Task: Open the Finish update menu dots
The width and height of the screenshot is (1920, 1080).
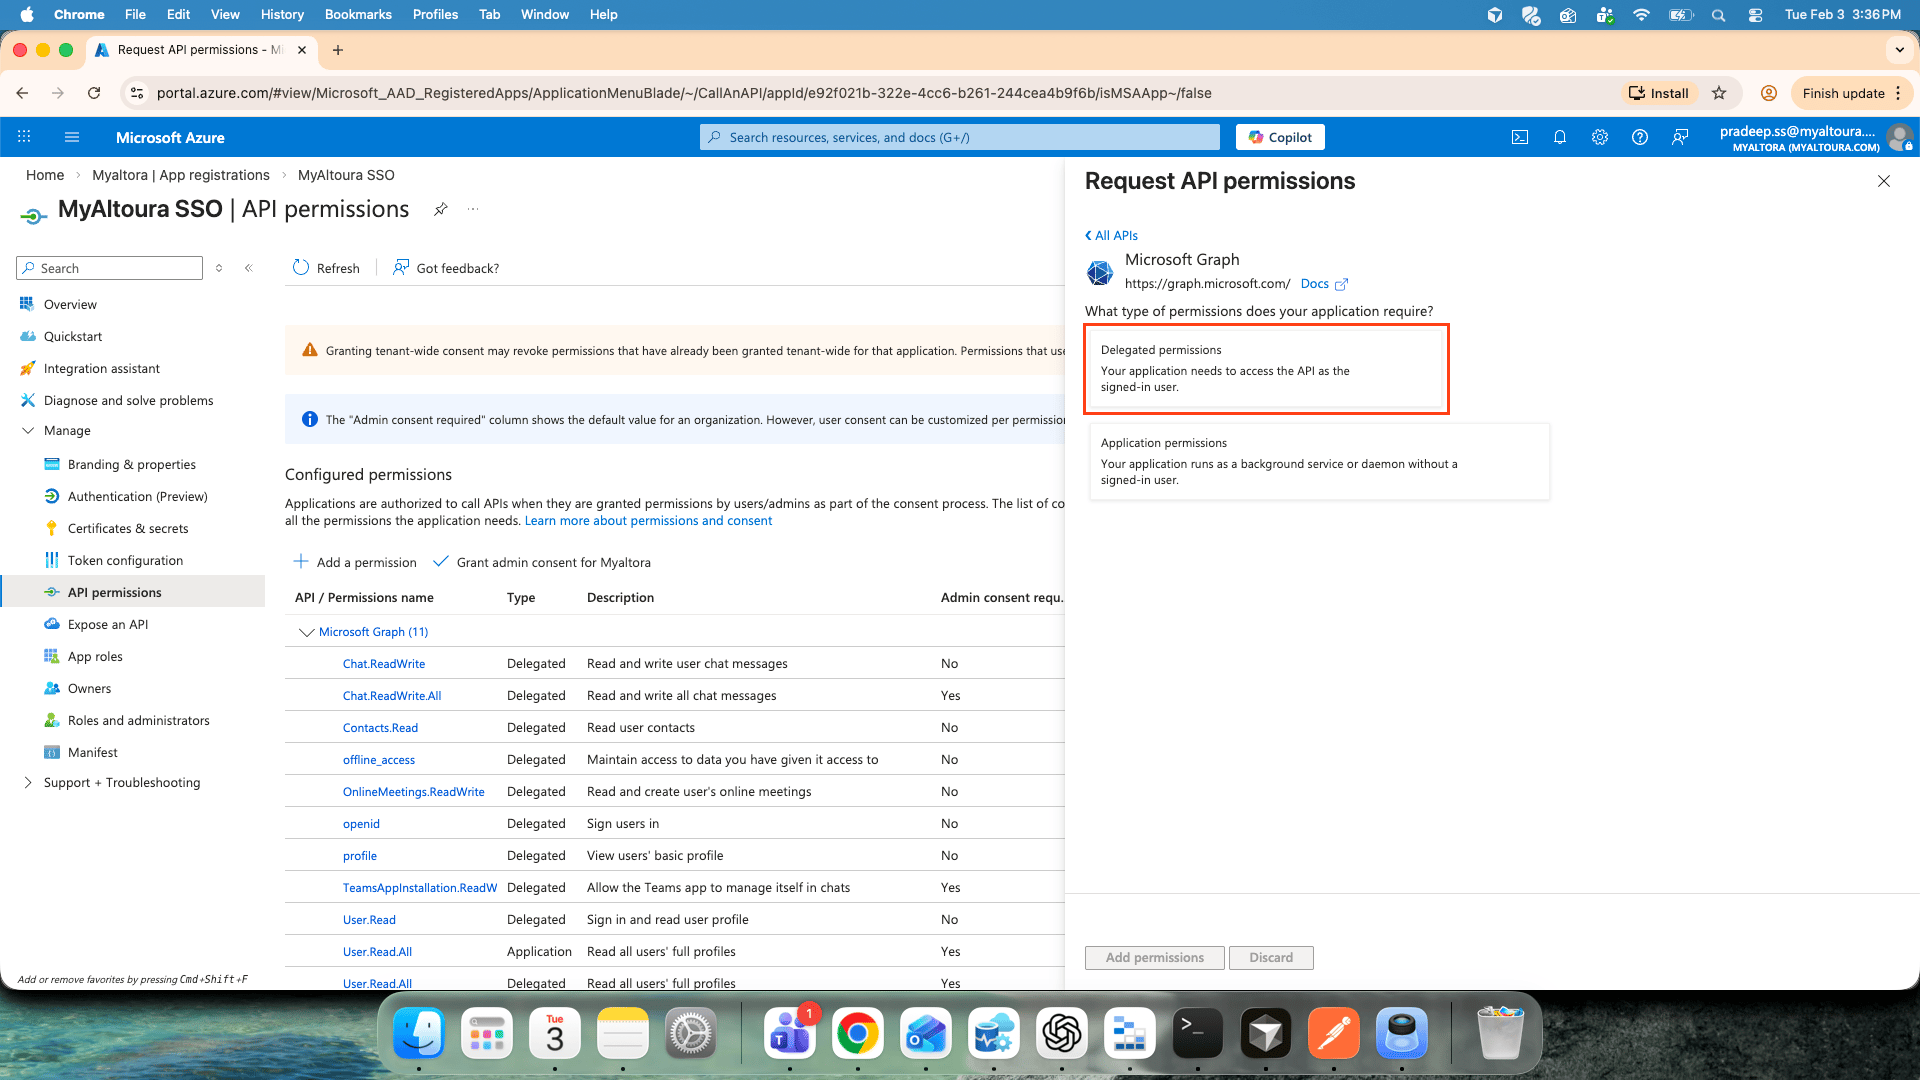Action: coord(1898,93)
